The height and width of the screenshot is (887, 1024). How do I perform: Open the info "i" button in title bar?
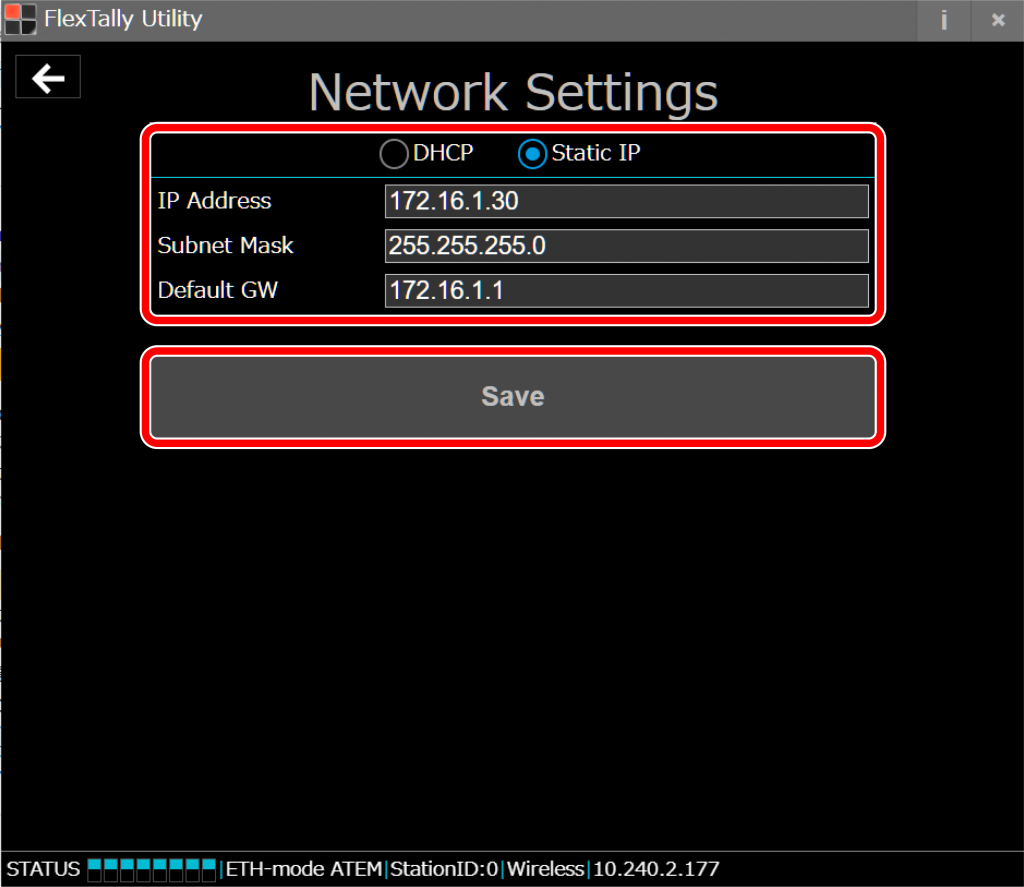coord(943,20)
